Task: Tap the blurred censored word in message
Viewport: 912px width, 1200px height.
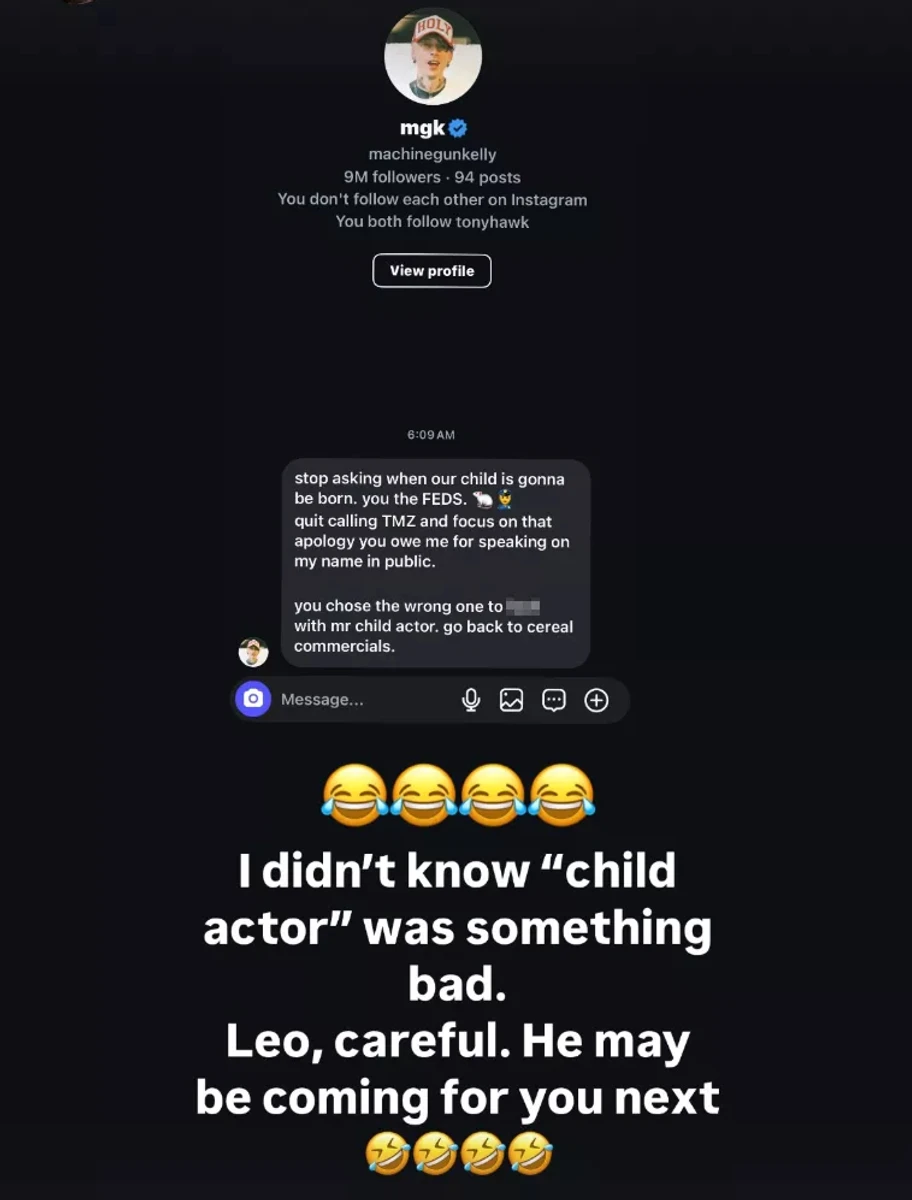Action: point(523,606)
